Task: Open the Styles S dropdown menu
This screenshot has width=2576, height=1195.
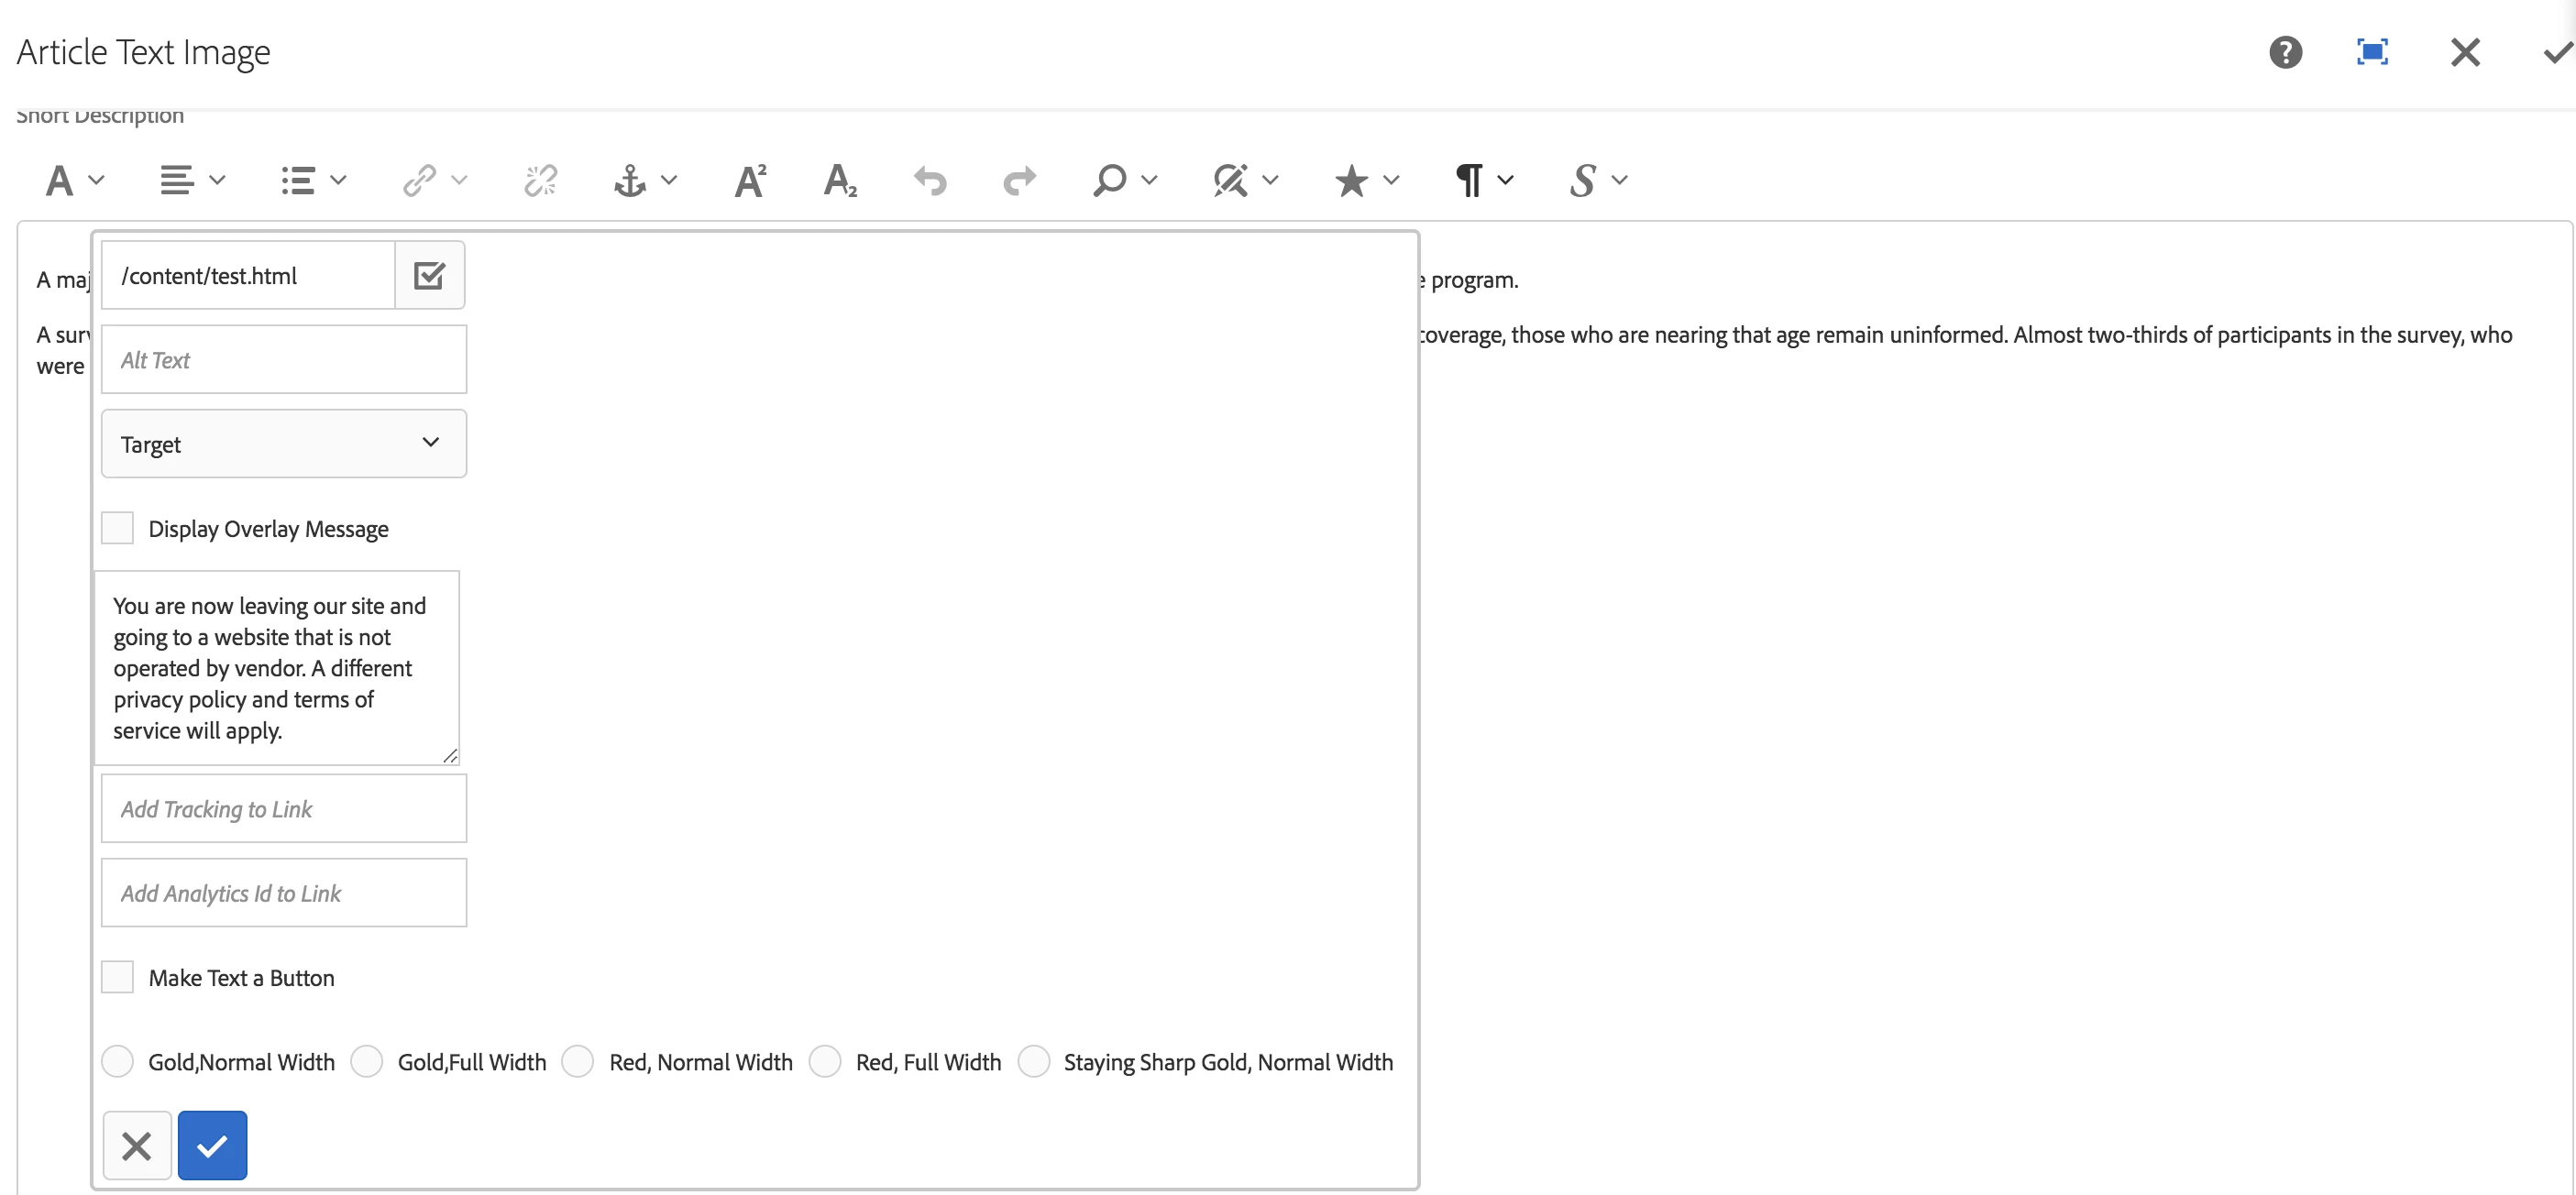Action: (1597, 180)
